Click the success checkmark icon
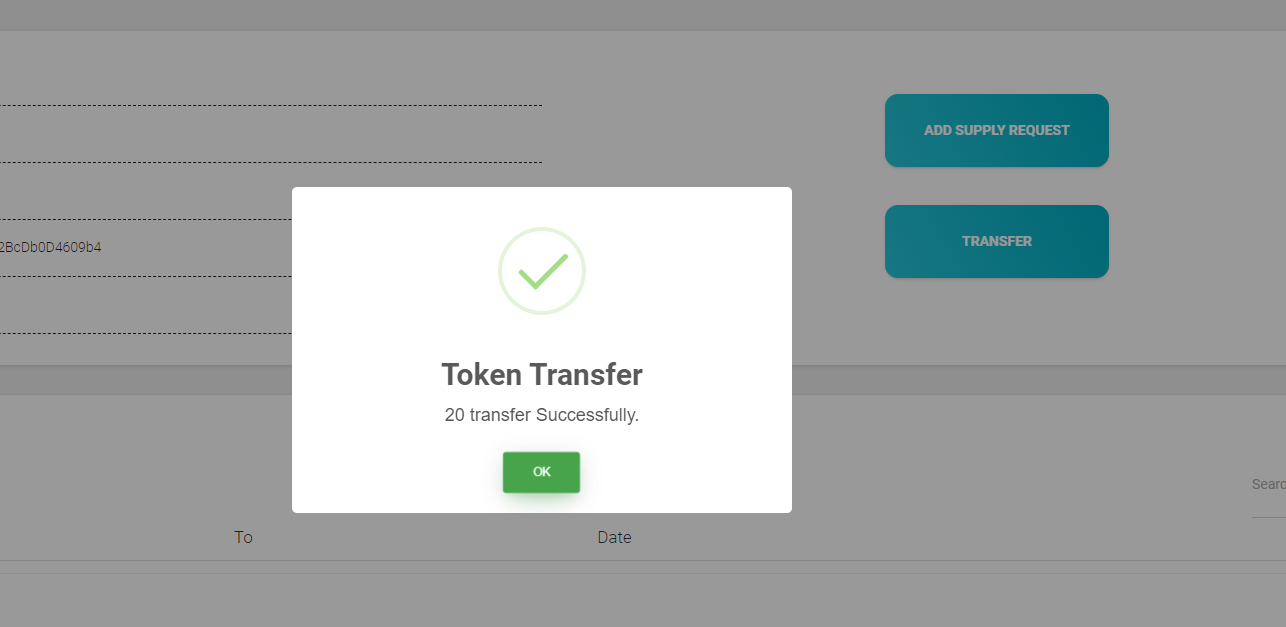This screenshot has width=1286, height=627. tap(541, 271)
